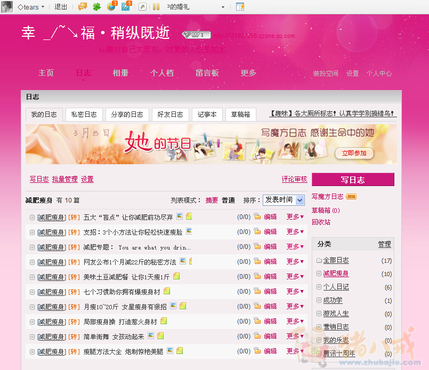Viewport: 429px width, 370px height.
Task: Click the 立即参加 button on the banner
Action: (x=354, y=153)
